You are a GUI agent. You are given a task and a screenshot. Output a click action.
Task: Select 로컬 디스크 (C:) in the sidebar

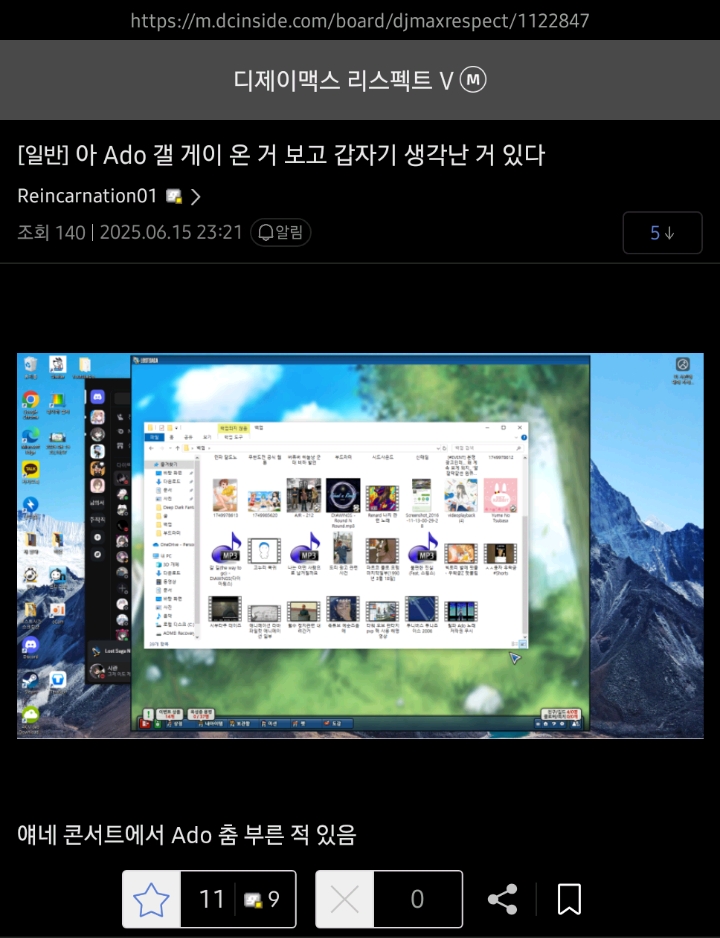click(x=175, y=625)
